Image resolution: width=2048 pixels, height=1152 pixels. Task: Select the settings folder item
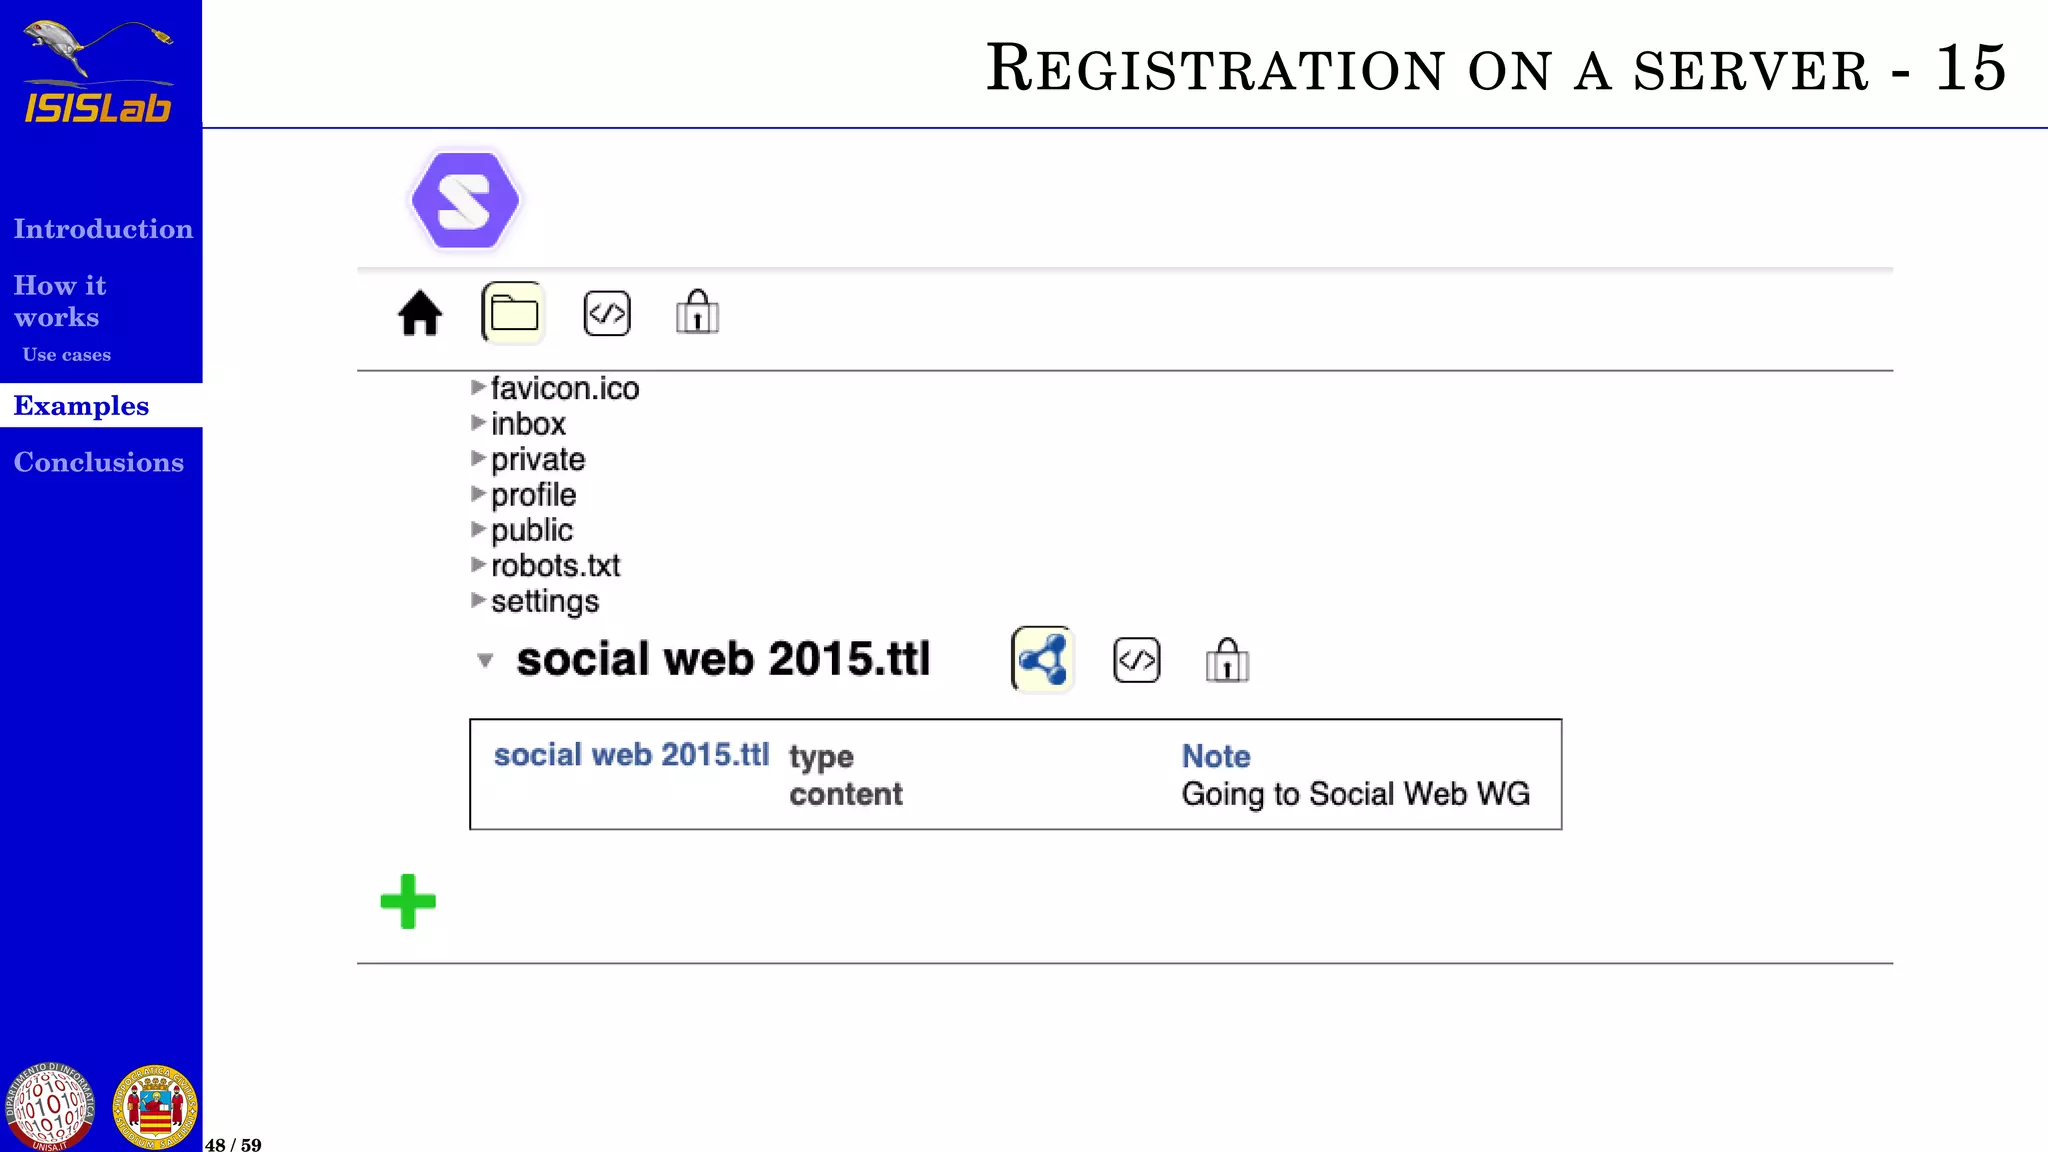click(544, 601)
